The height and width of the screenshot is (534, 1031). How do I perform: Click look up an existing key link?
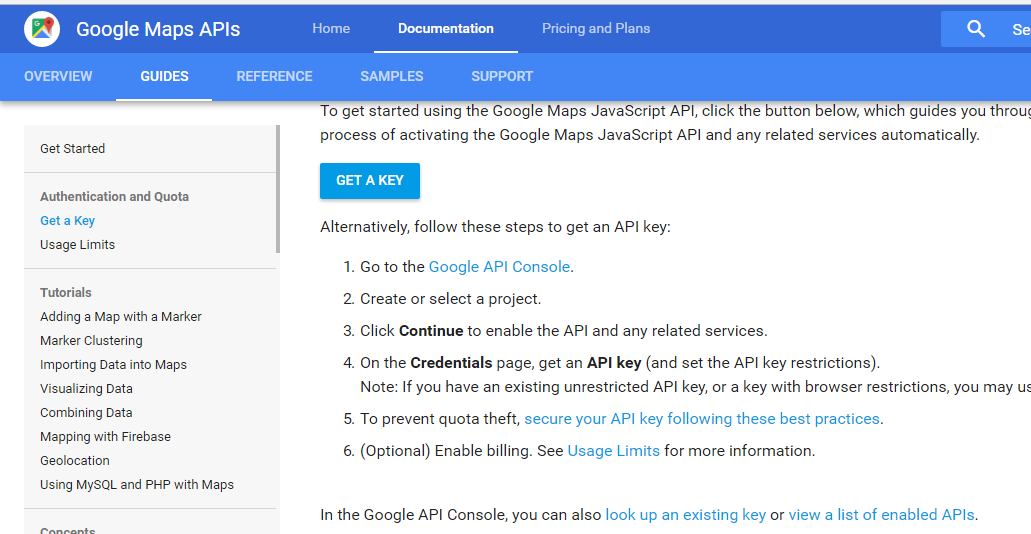[x=685, y=515]
